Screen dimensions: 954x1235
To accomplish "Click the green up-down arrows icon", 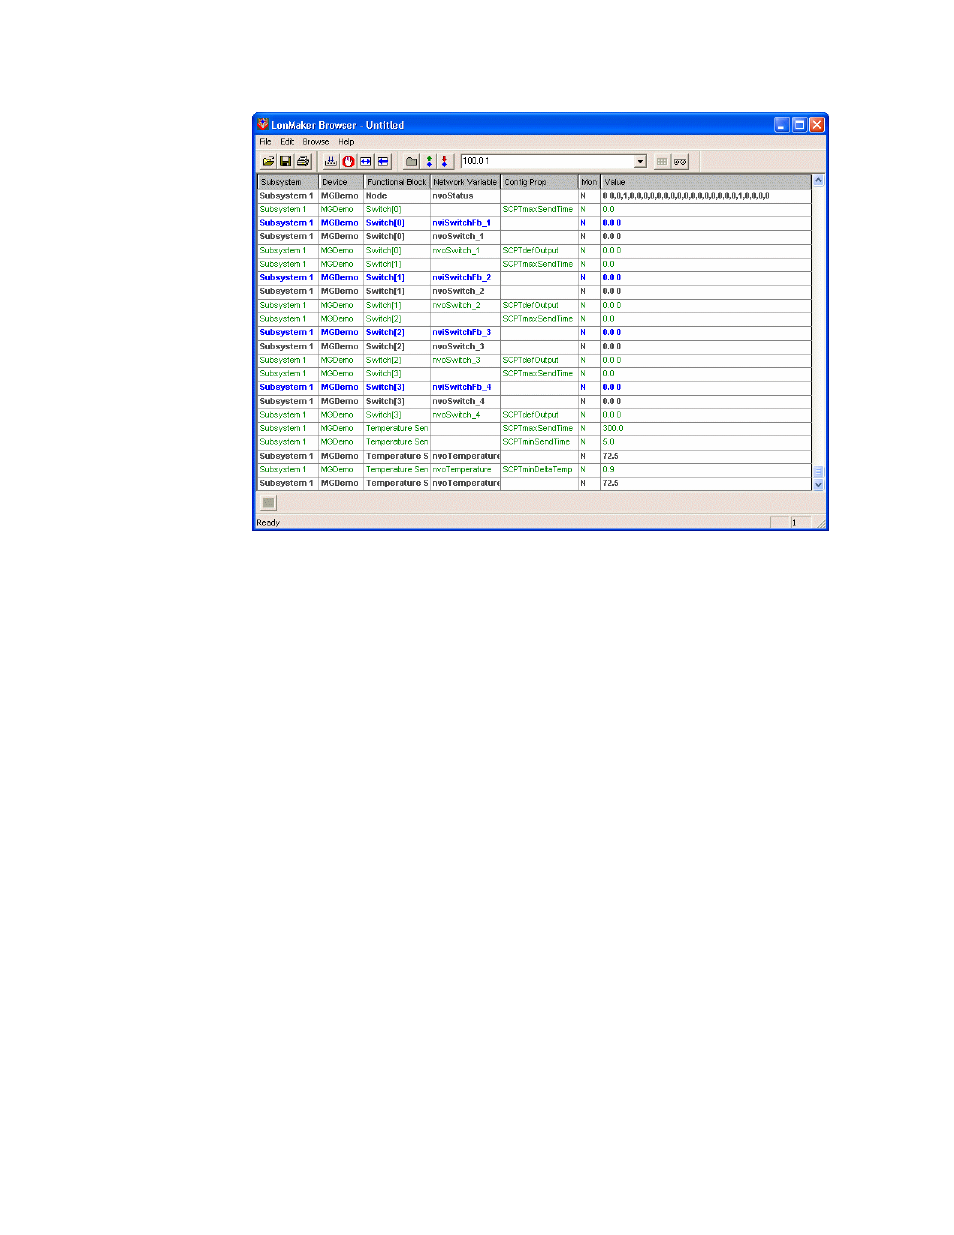I will click(x=429, y=161).
